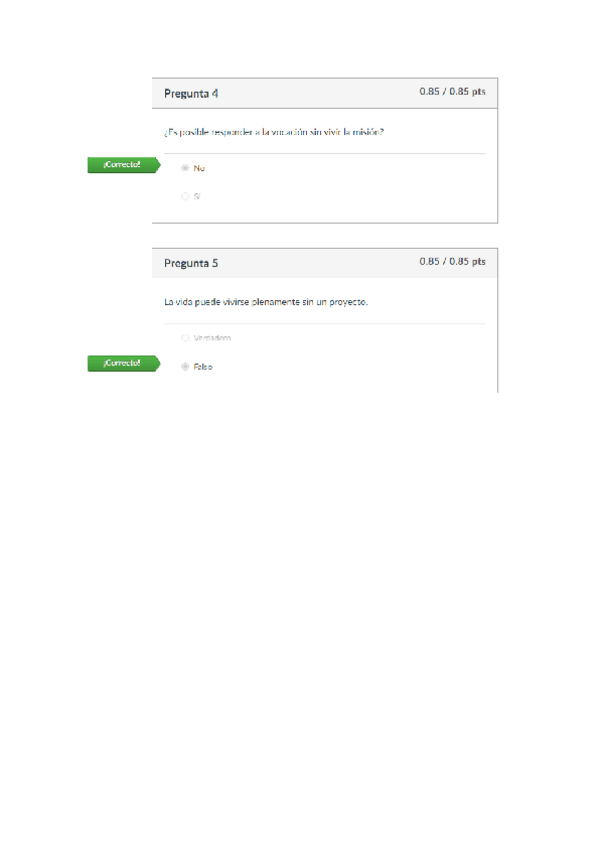Choose the 'Verdadero' radio button in Pregunta 5
The image size is (599, 848).
[185, 338]
